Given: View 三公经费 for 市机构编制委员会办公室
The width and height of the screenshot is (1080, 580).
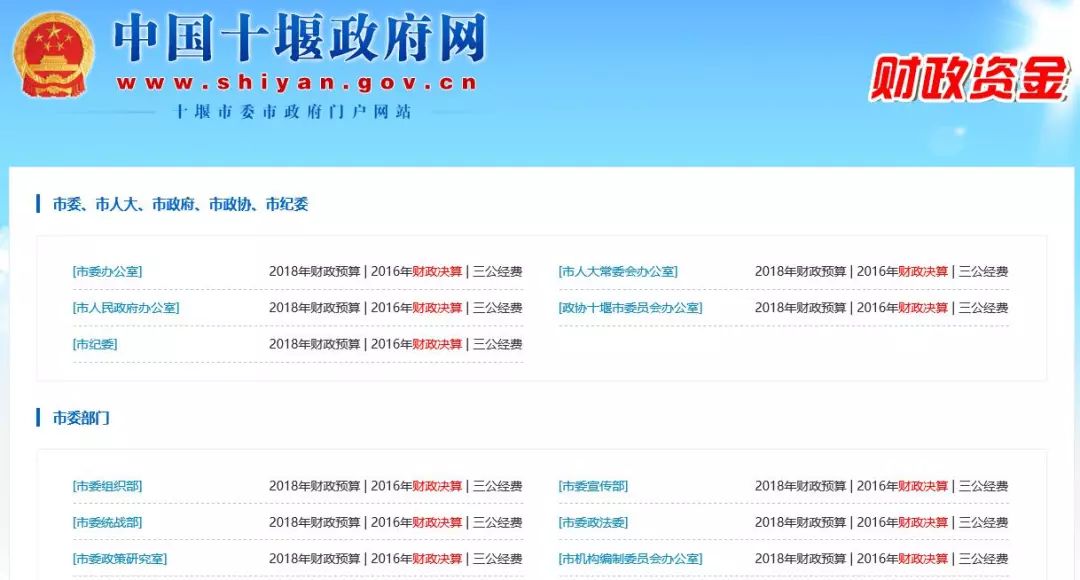Looking at the screenshot, I should point(983,559).
